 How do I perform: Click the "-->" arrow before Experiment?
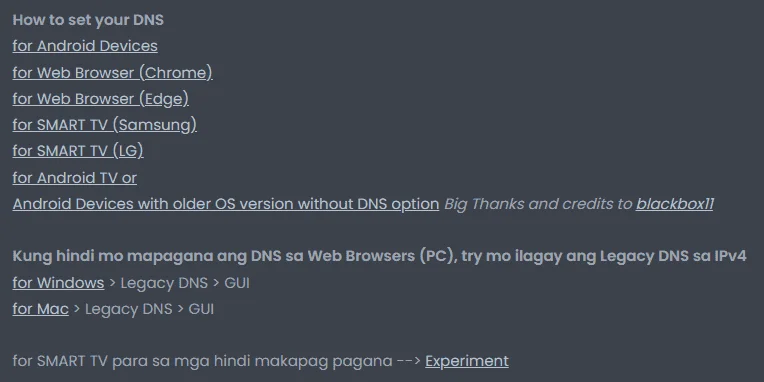[409, 361]
